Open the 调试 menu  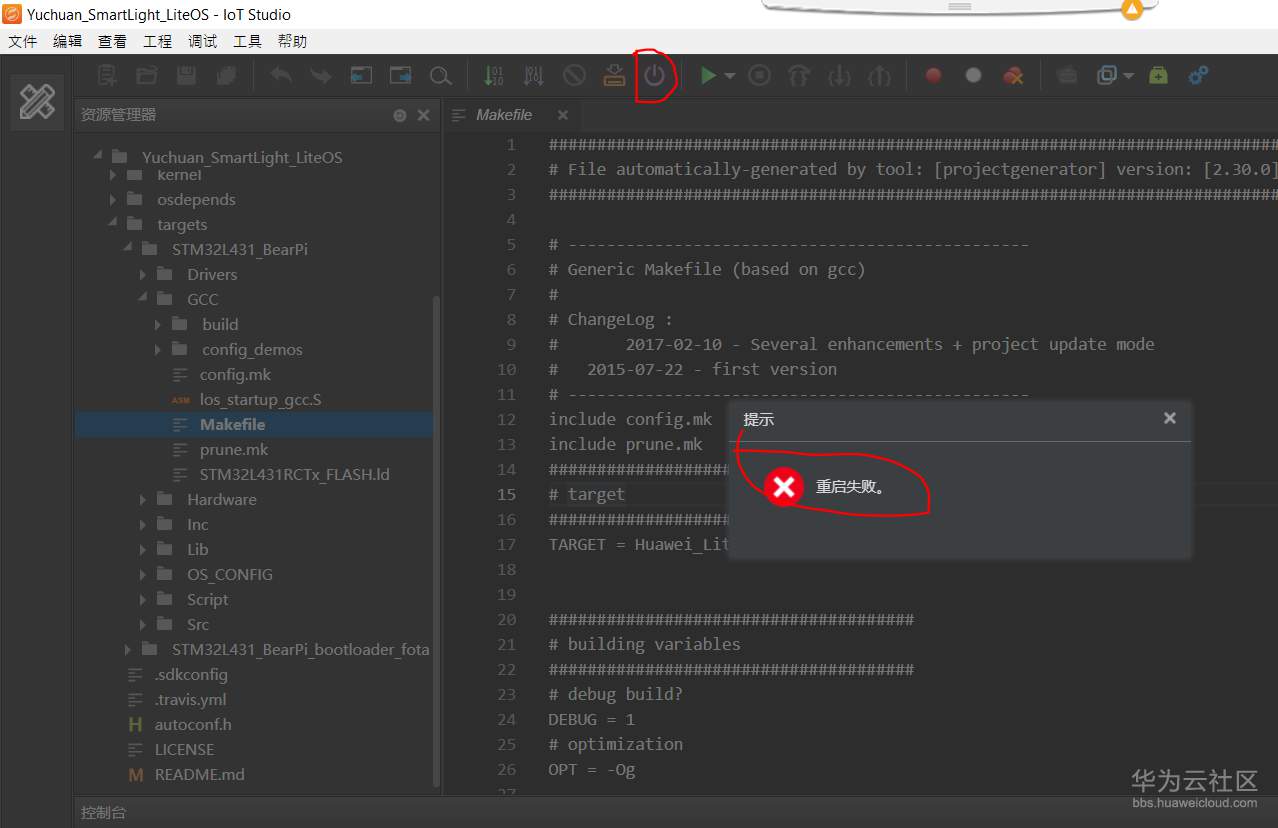(202, 41)
